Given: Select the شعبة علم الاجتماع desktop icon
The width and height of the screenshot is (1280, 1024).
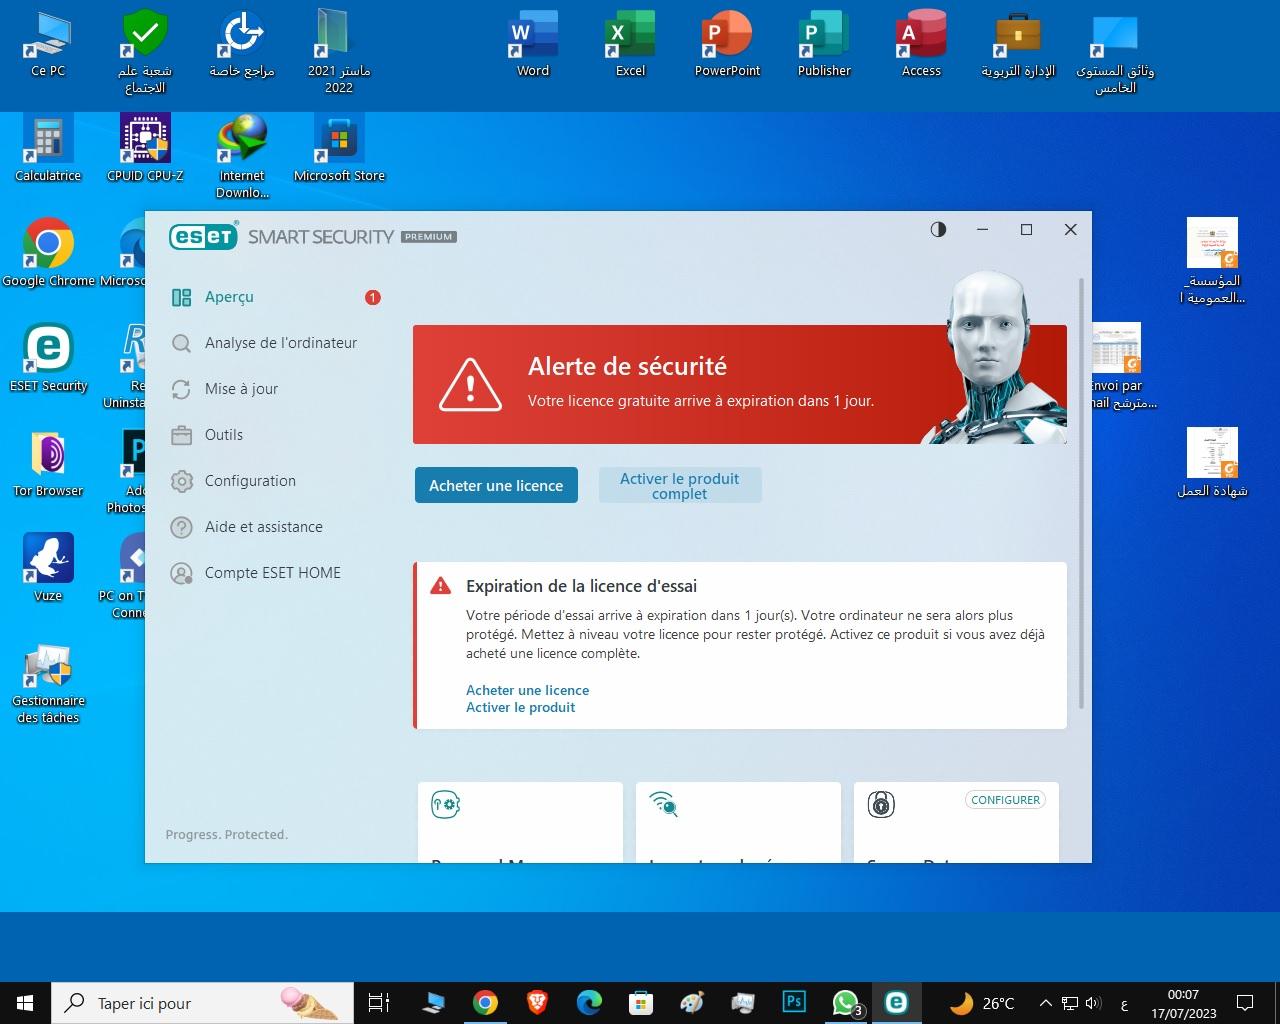Looking at the screenshot, I should tap(145, 53).
